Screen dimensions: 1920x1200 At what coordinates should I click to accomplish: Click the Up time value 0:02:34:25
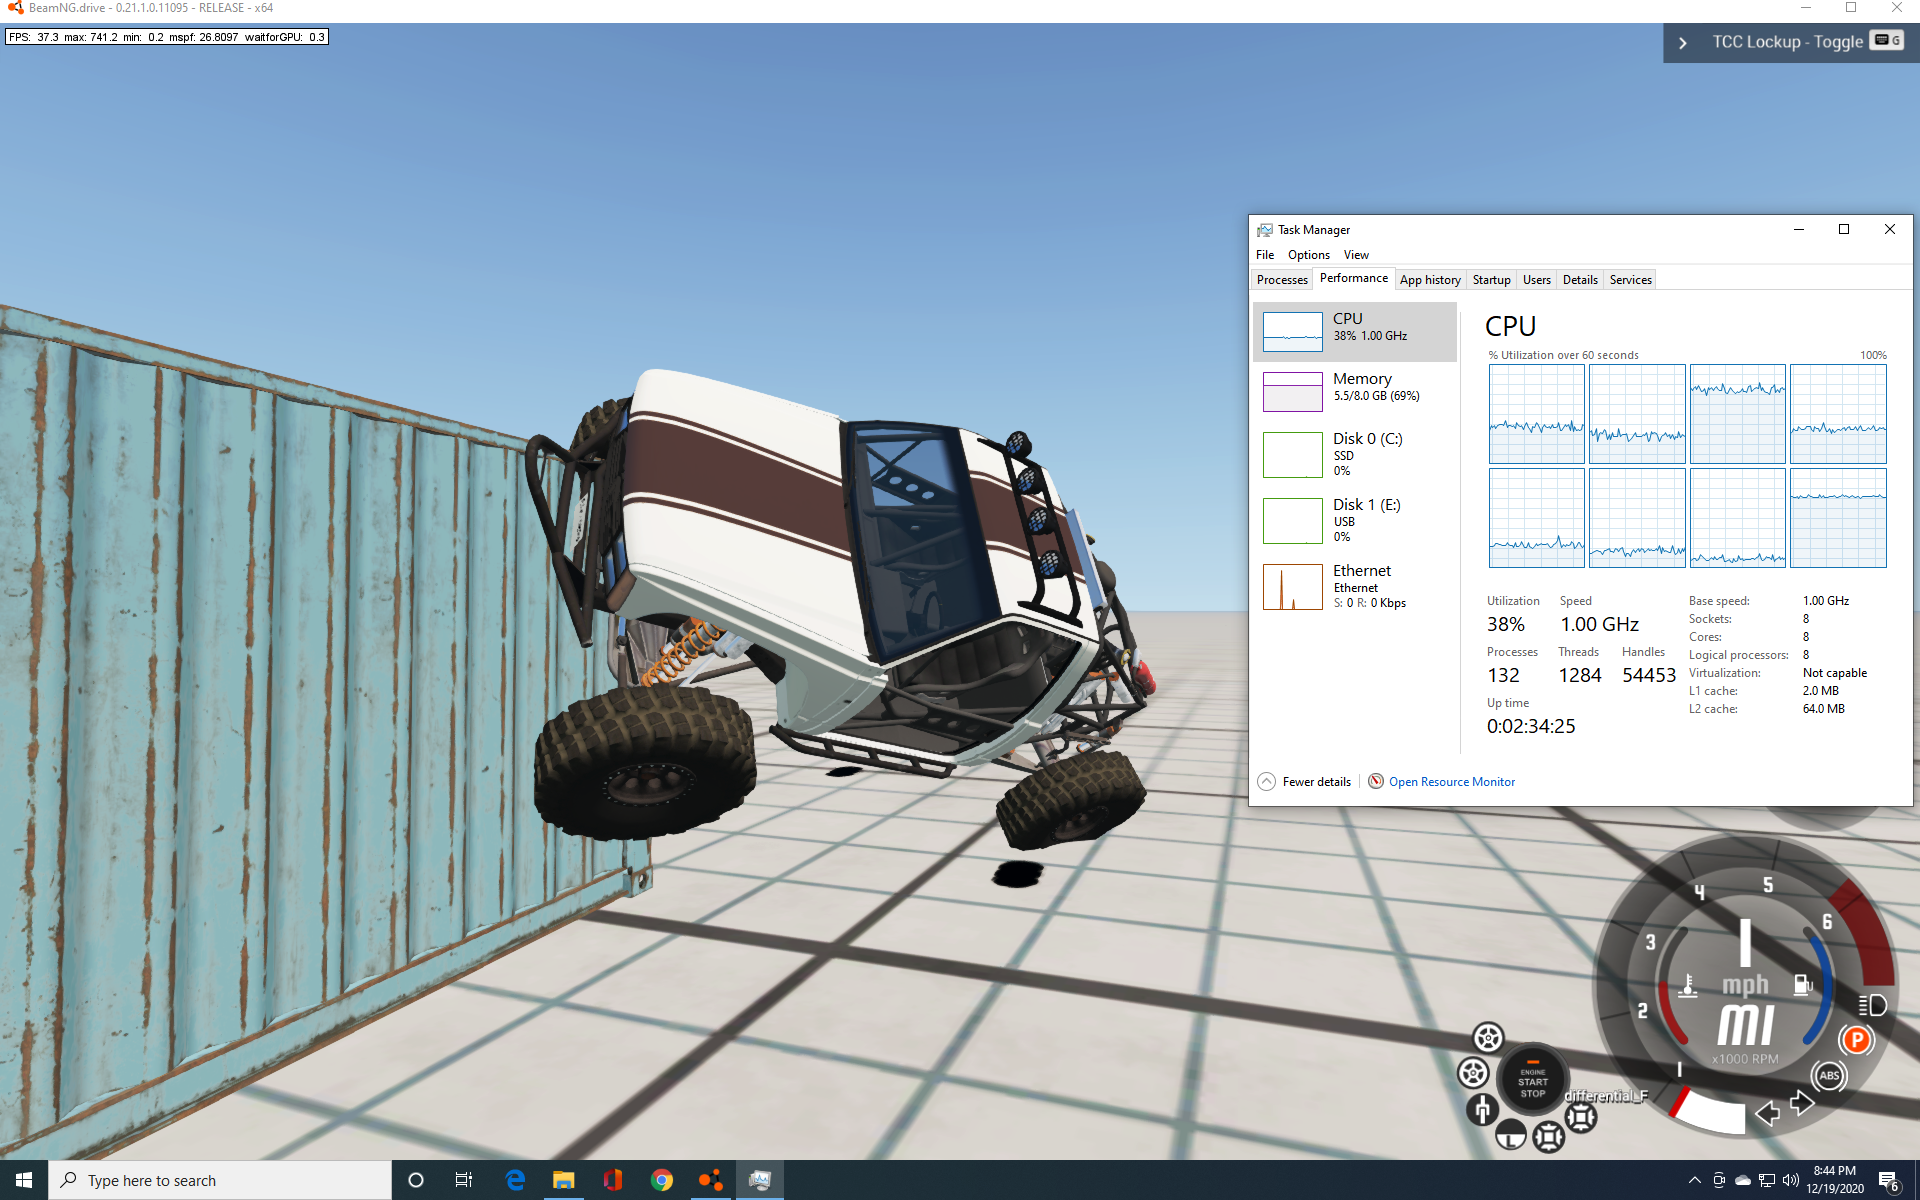click(1531, 727)
